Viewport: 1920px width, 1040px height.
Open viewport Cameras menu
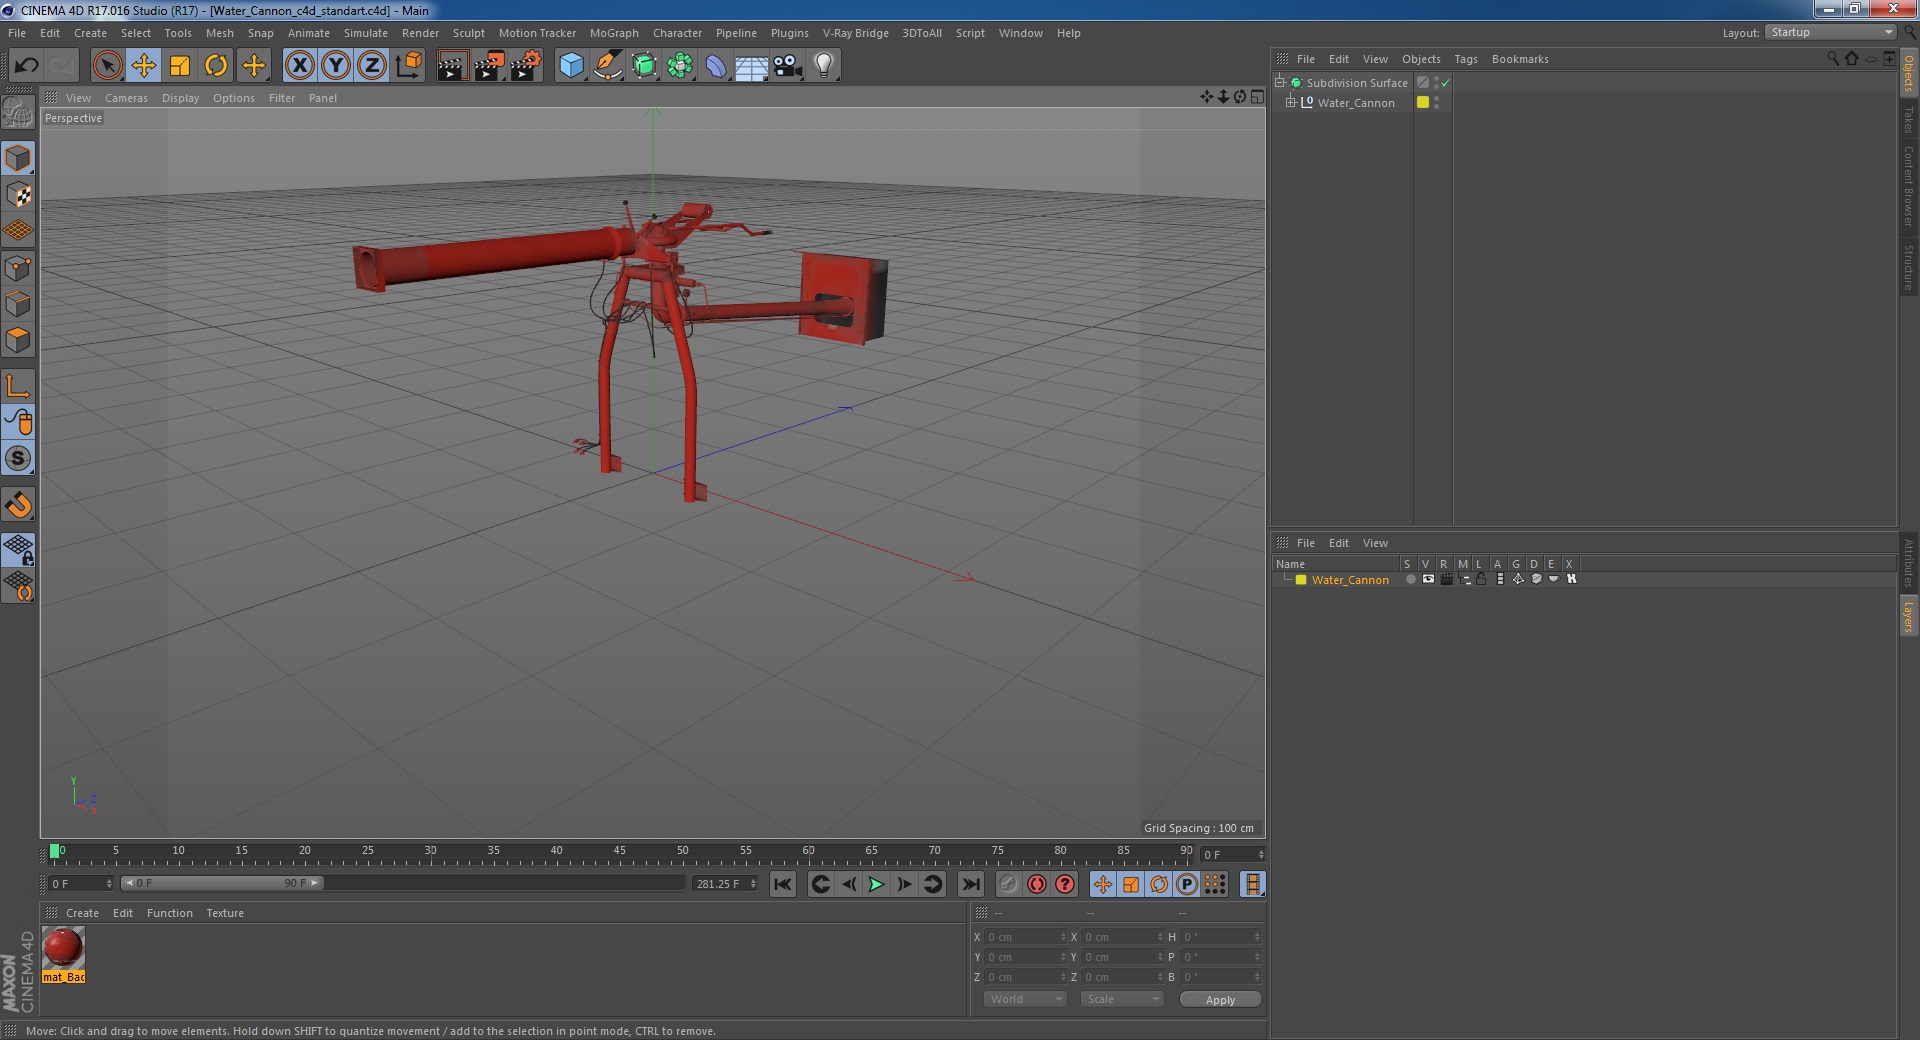point(126,98)
